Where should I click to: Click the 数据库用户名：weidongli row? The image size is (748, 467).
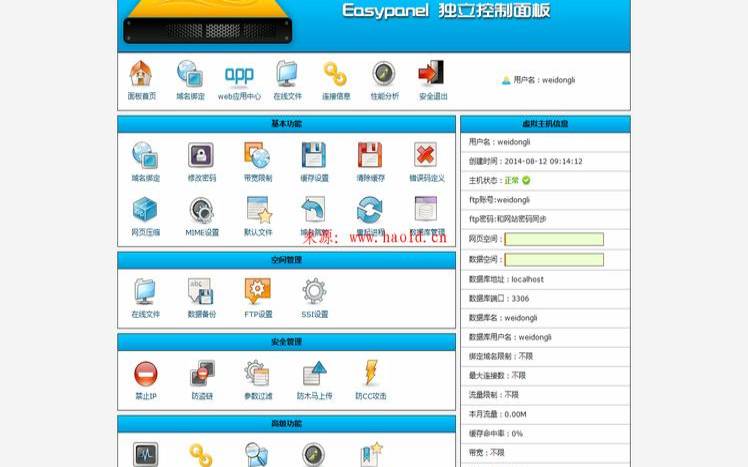coord(545,337)
